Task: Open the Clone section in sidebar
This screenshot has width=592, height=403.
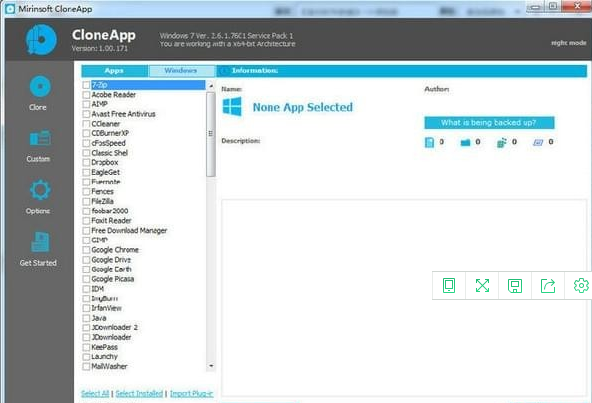Action: point(40,87)
